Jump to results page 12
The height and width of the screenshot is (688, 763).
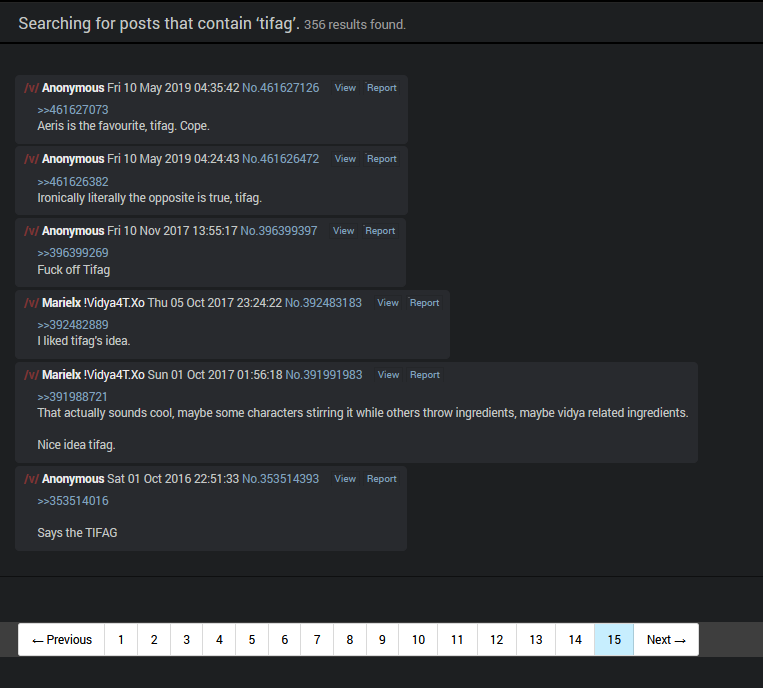tap(496, 640)
